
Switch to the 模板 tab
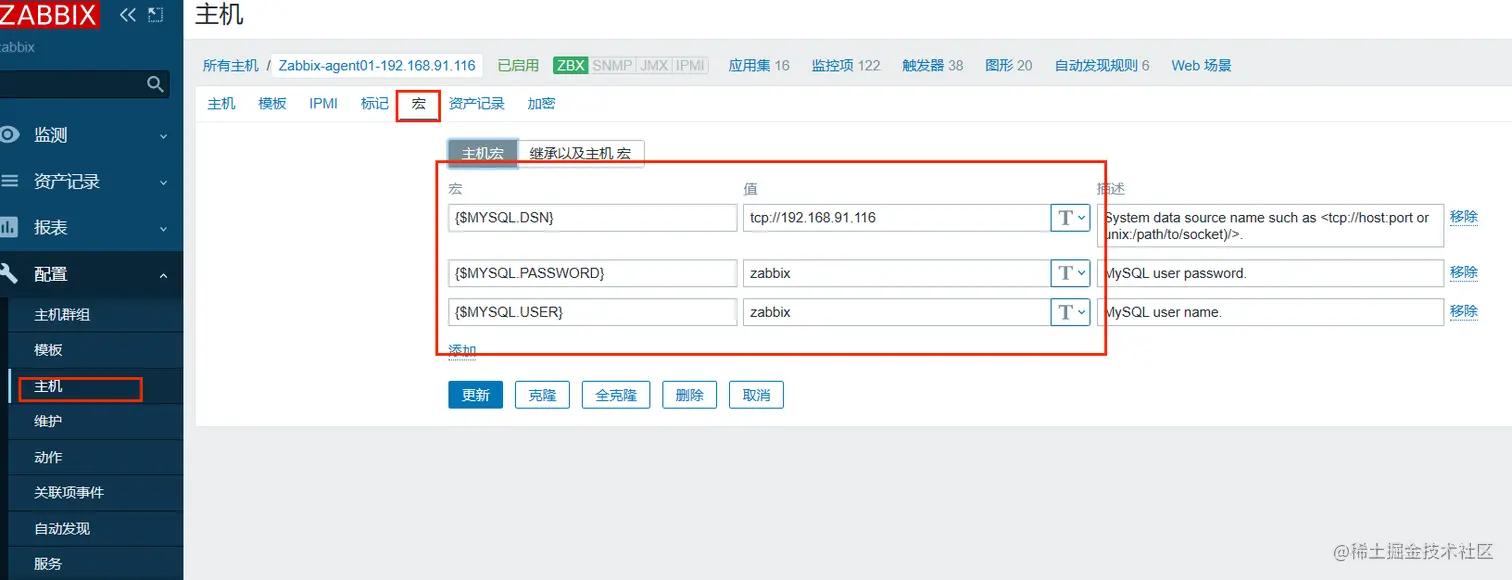[272, 103]
